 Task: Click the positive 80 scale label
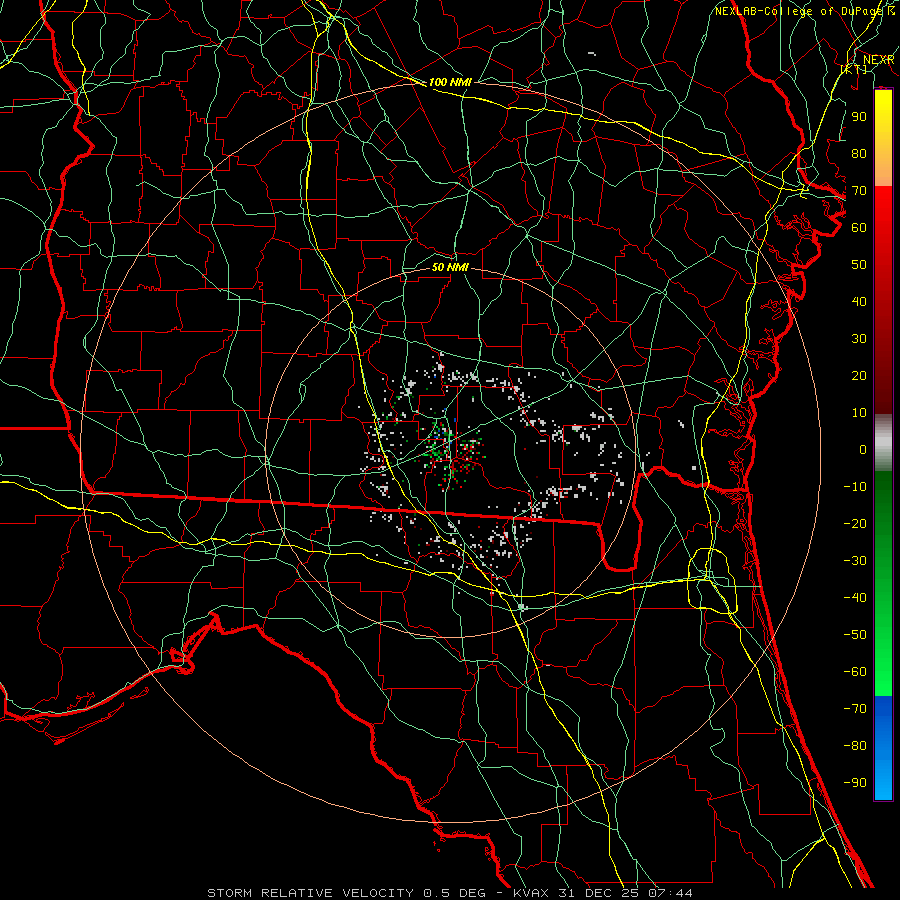pyautogui.click(x=859, y=154)
